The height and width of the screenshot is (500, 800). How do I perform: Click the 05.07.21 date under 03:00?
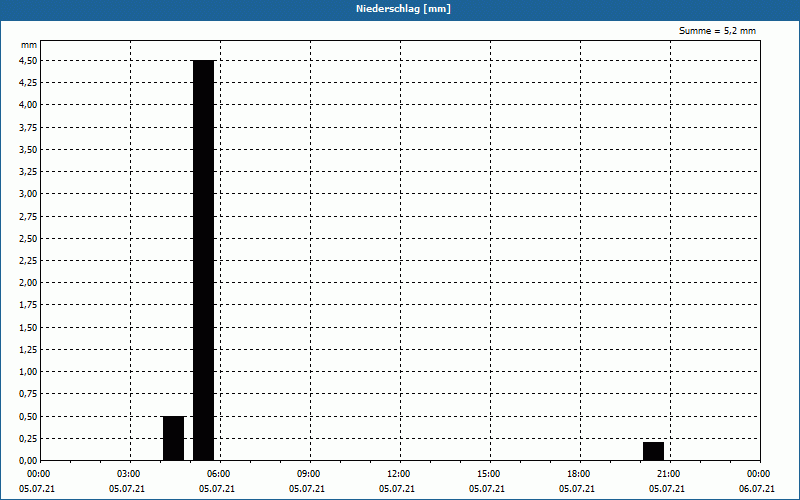click(127, 489)
